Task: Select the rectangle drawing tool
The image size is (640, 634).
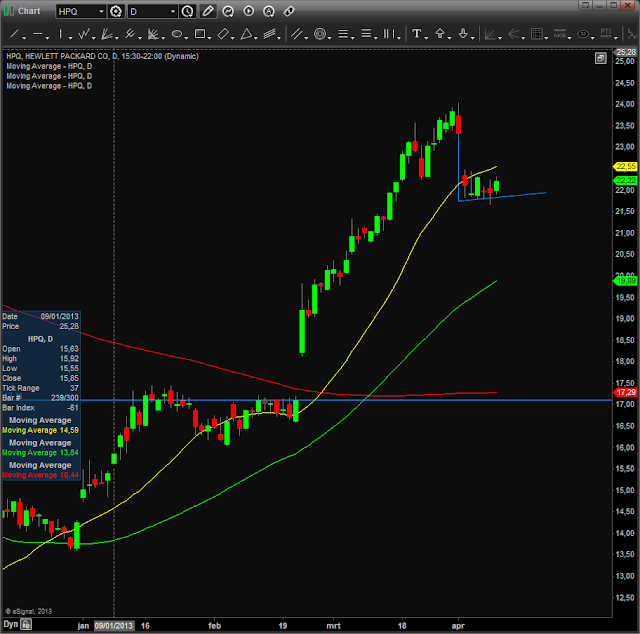Action: point(200,34)
